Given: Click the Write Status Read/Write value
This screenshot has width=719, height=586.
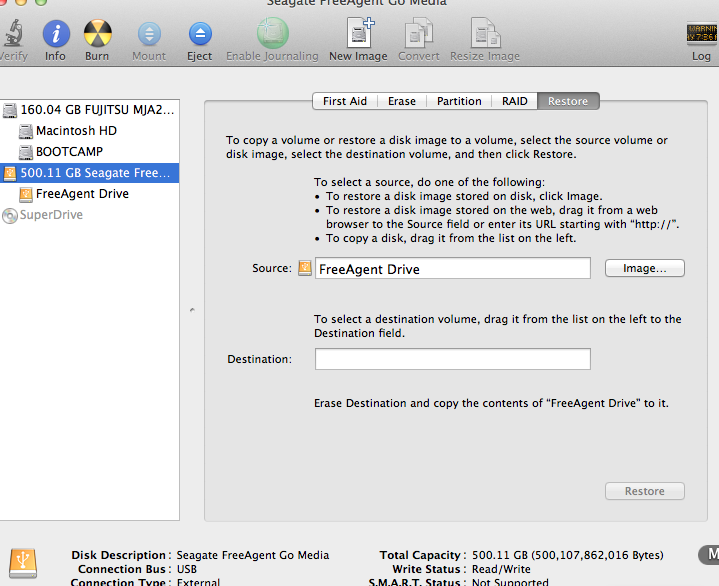Looking at the screenshot, I should (x=501, y=569).
